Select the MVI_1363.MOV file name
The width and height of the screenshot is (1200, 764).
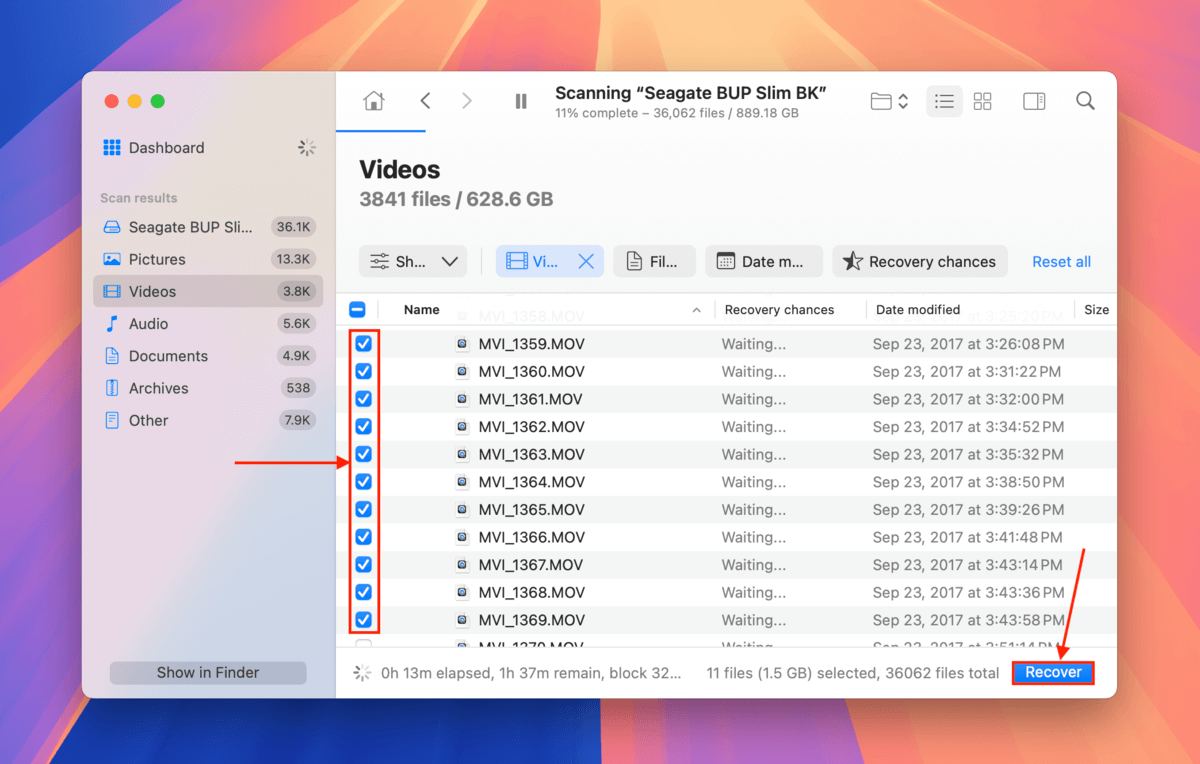coord(531,455)
